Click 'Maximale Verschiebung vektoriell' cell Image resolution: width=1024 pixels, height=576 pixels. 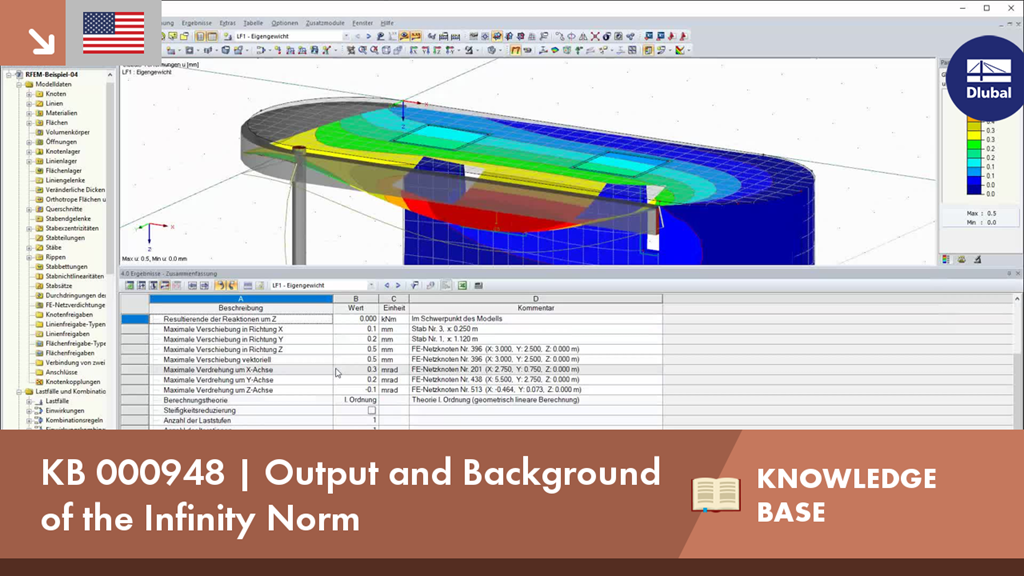pyautogui.click(x=241, y=360)
